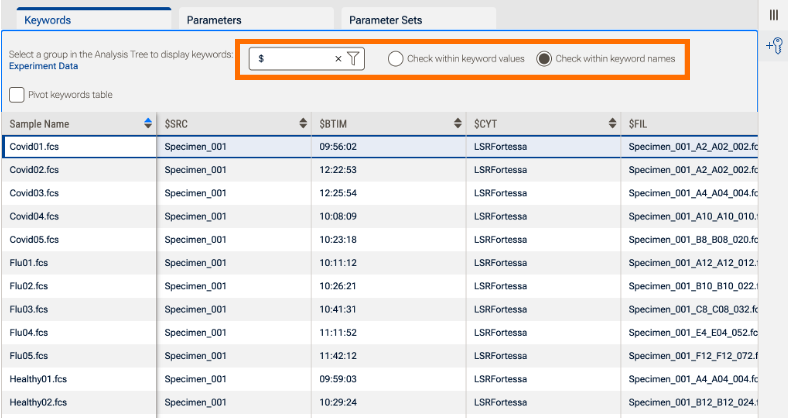
Task: Switch to the Parameters tab
Action: [x=255, y=19]
